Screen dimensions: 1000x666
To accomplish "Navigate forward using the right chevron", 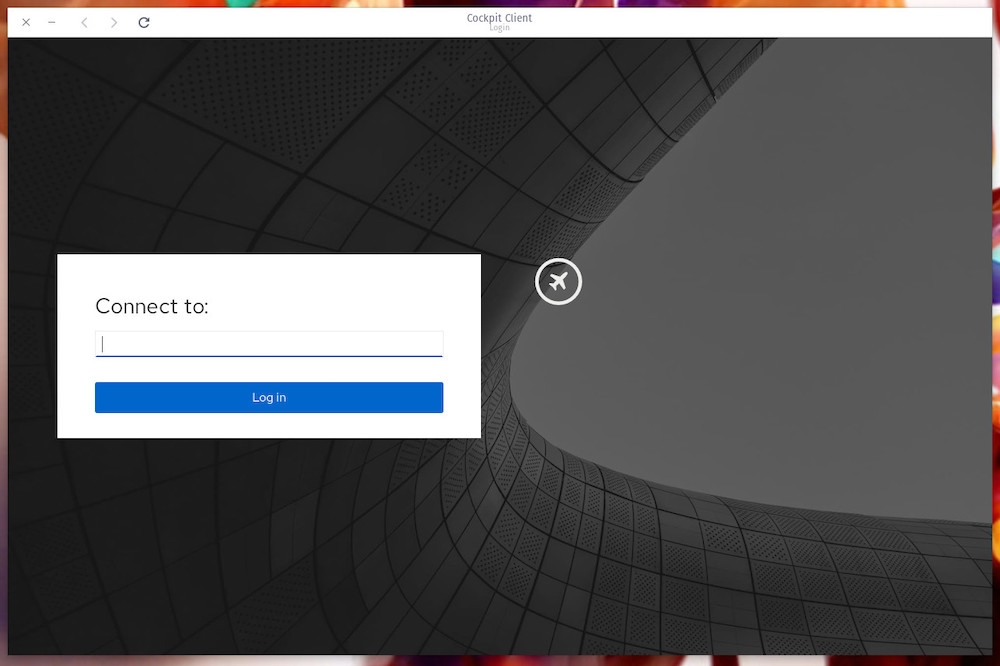I will pyautogui.click(x=113, y=21).
